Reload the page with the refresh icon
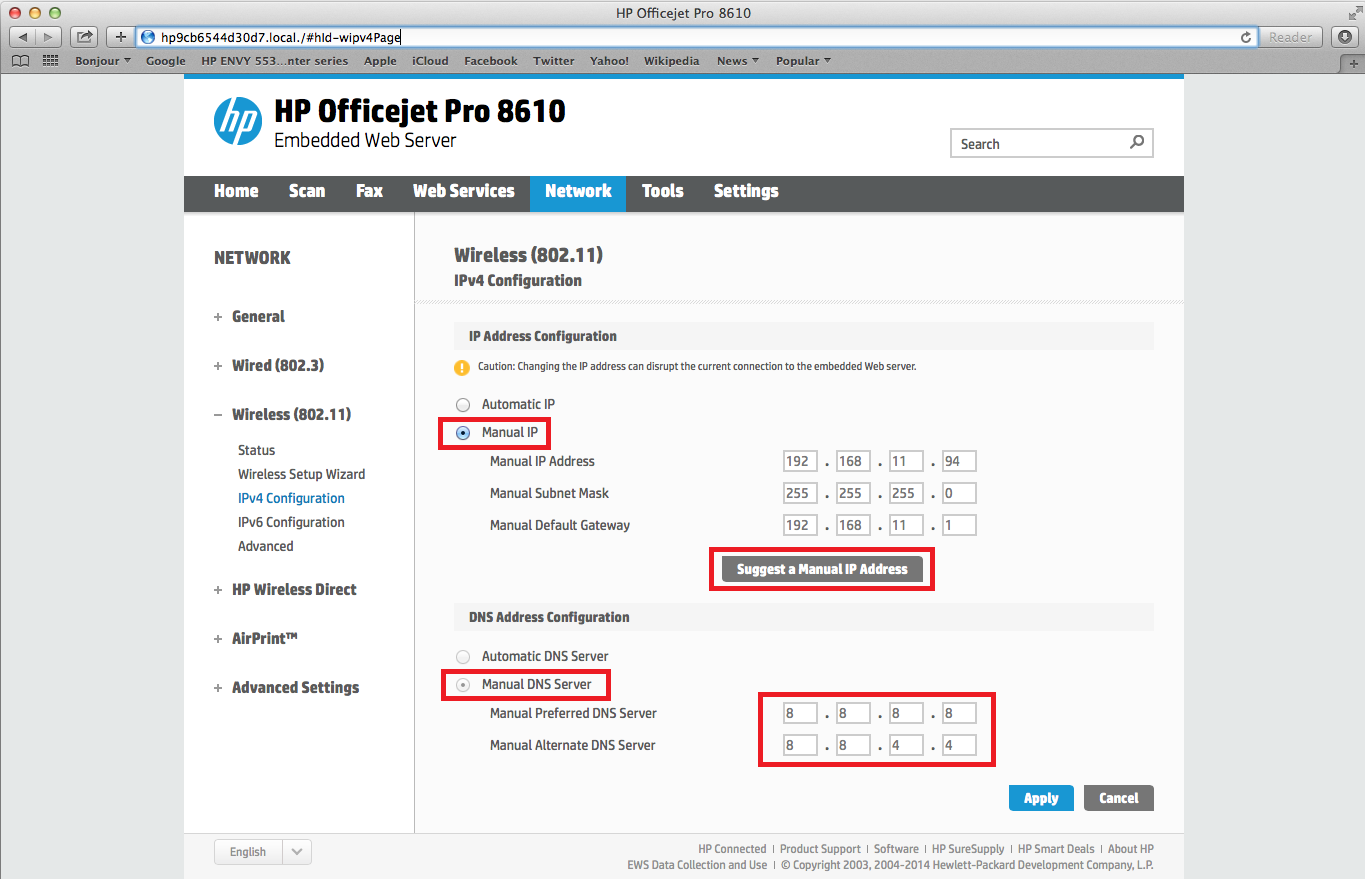1365x879 pixels. coord(1246,37)
